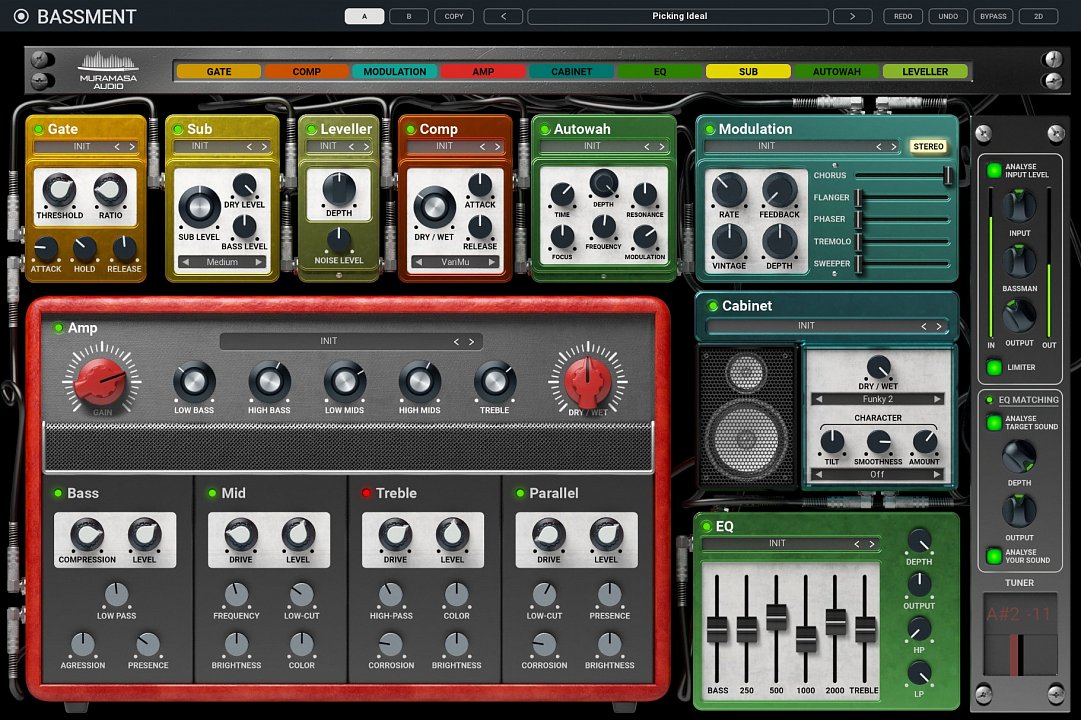The width and height of the screenshot is (1081, 720).
Task: Click the COPY button next to preset slot B
Action: point(454,16)
